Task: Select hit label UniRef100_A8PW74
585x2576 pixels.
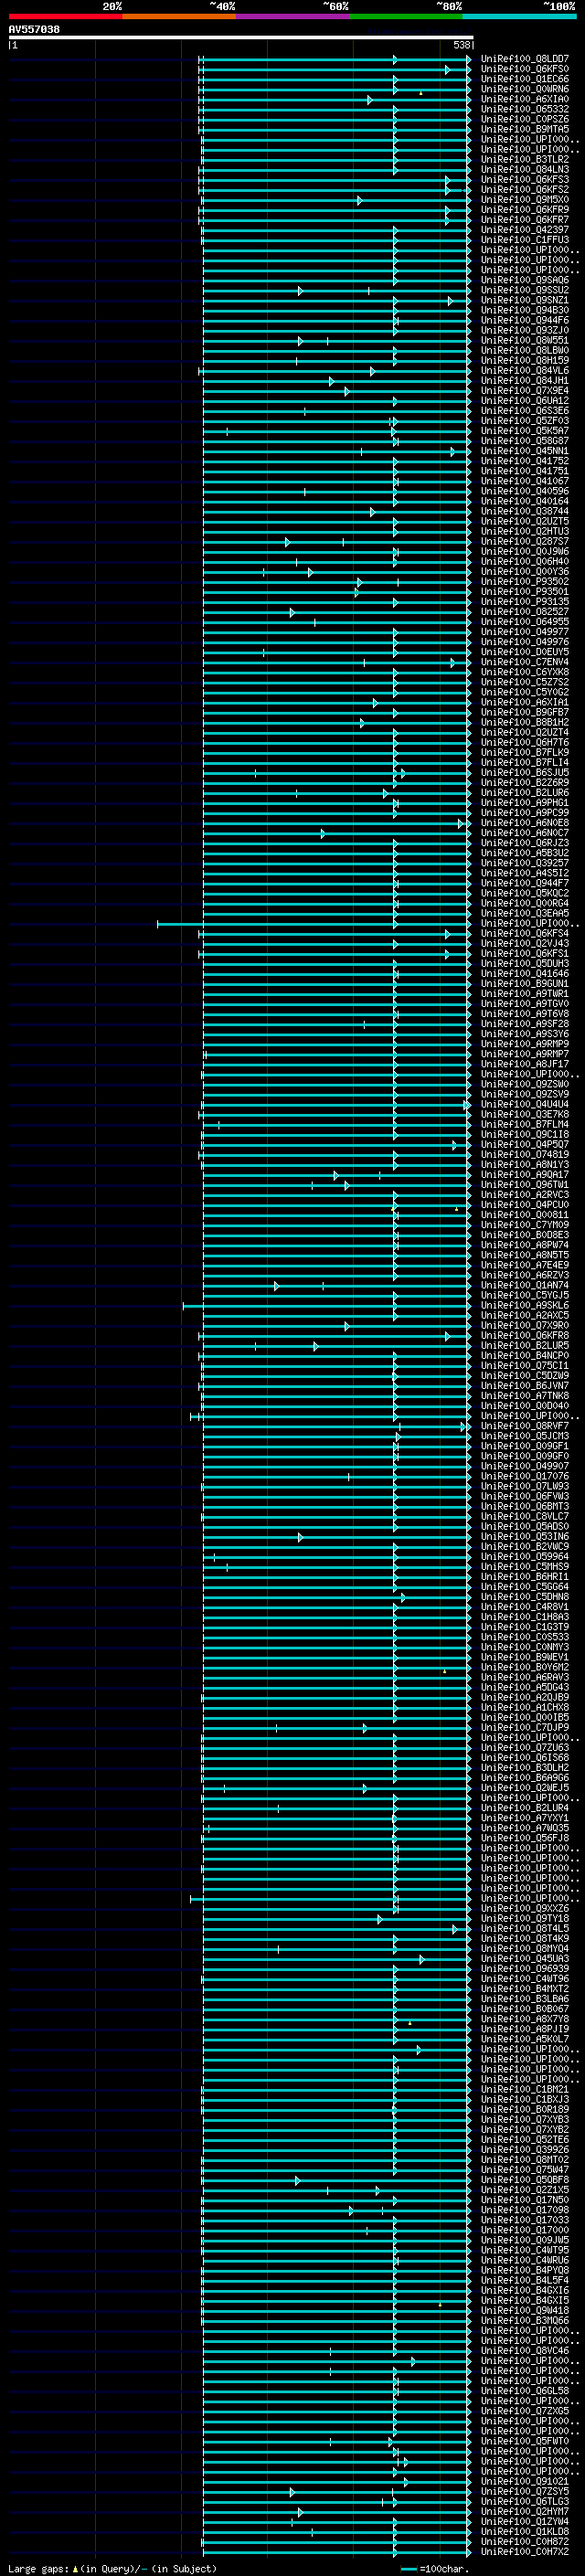Action: [525, 1245]
